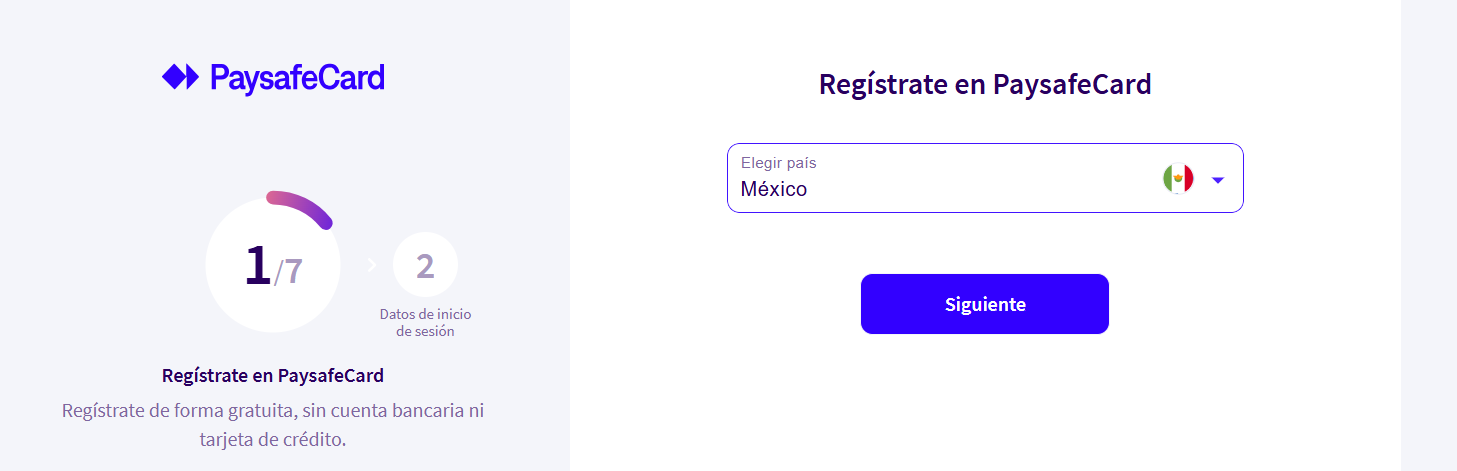Click the PaysafeCard wordmark text in logo

(297, 78)
